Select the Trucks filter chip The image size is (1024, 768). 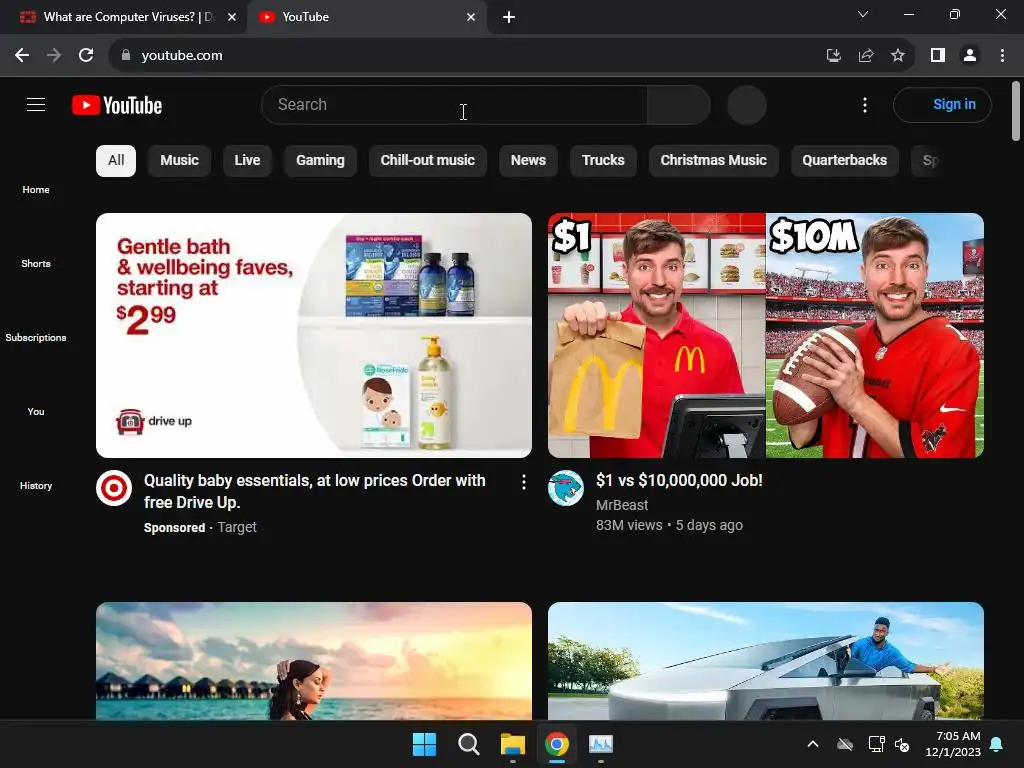tap(603, 161)
